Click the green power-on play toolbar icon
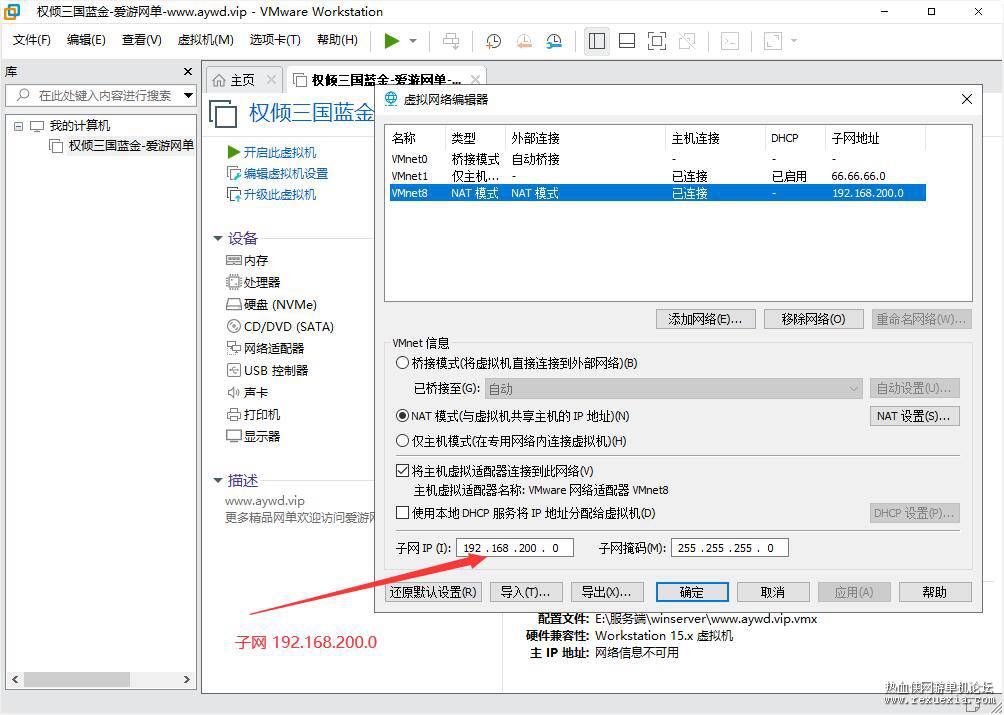 (x=391, y=41)
